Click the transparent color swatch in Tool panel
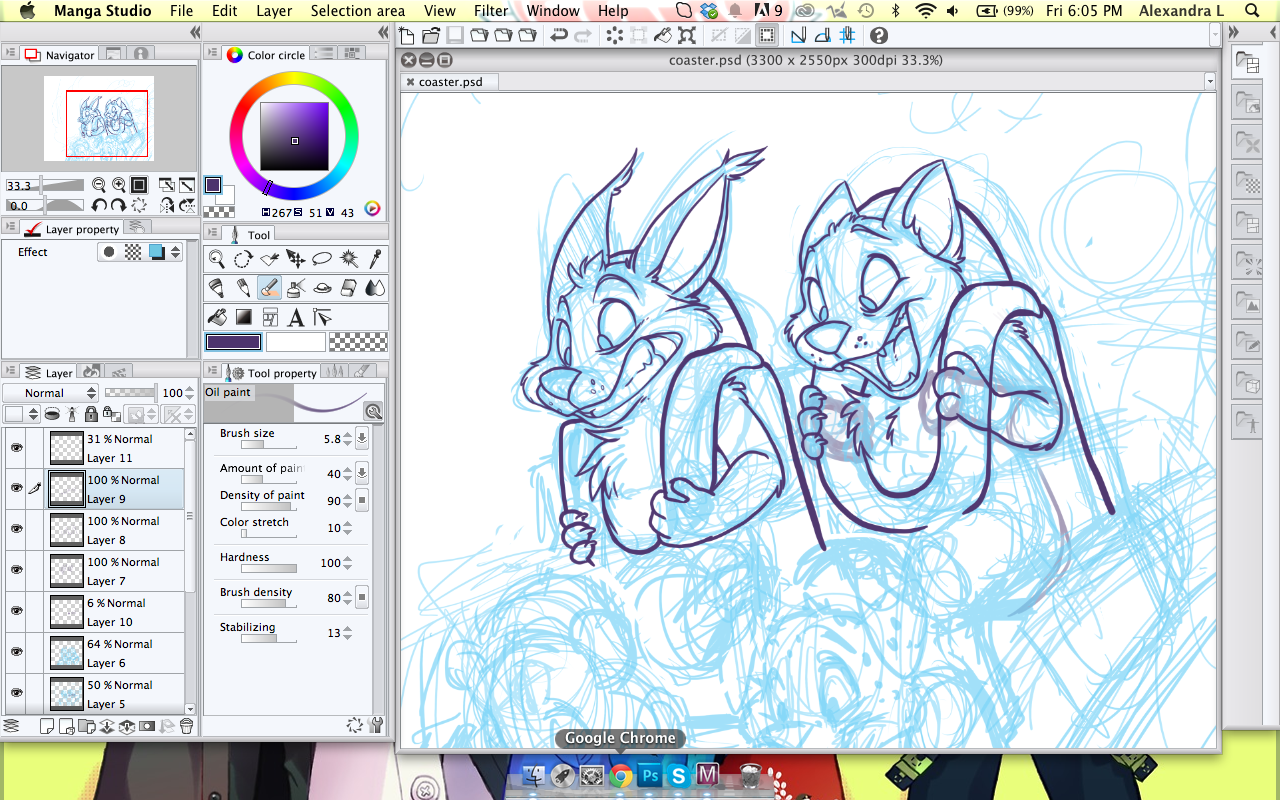 pyautogui.click(x=358, y=342)
